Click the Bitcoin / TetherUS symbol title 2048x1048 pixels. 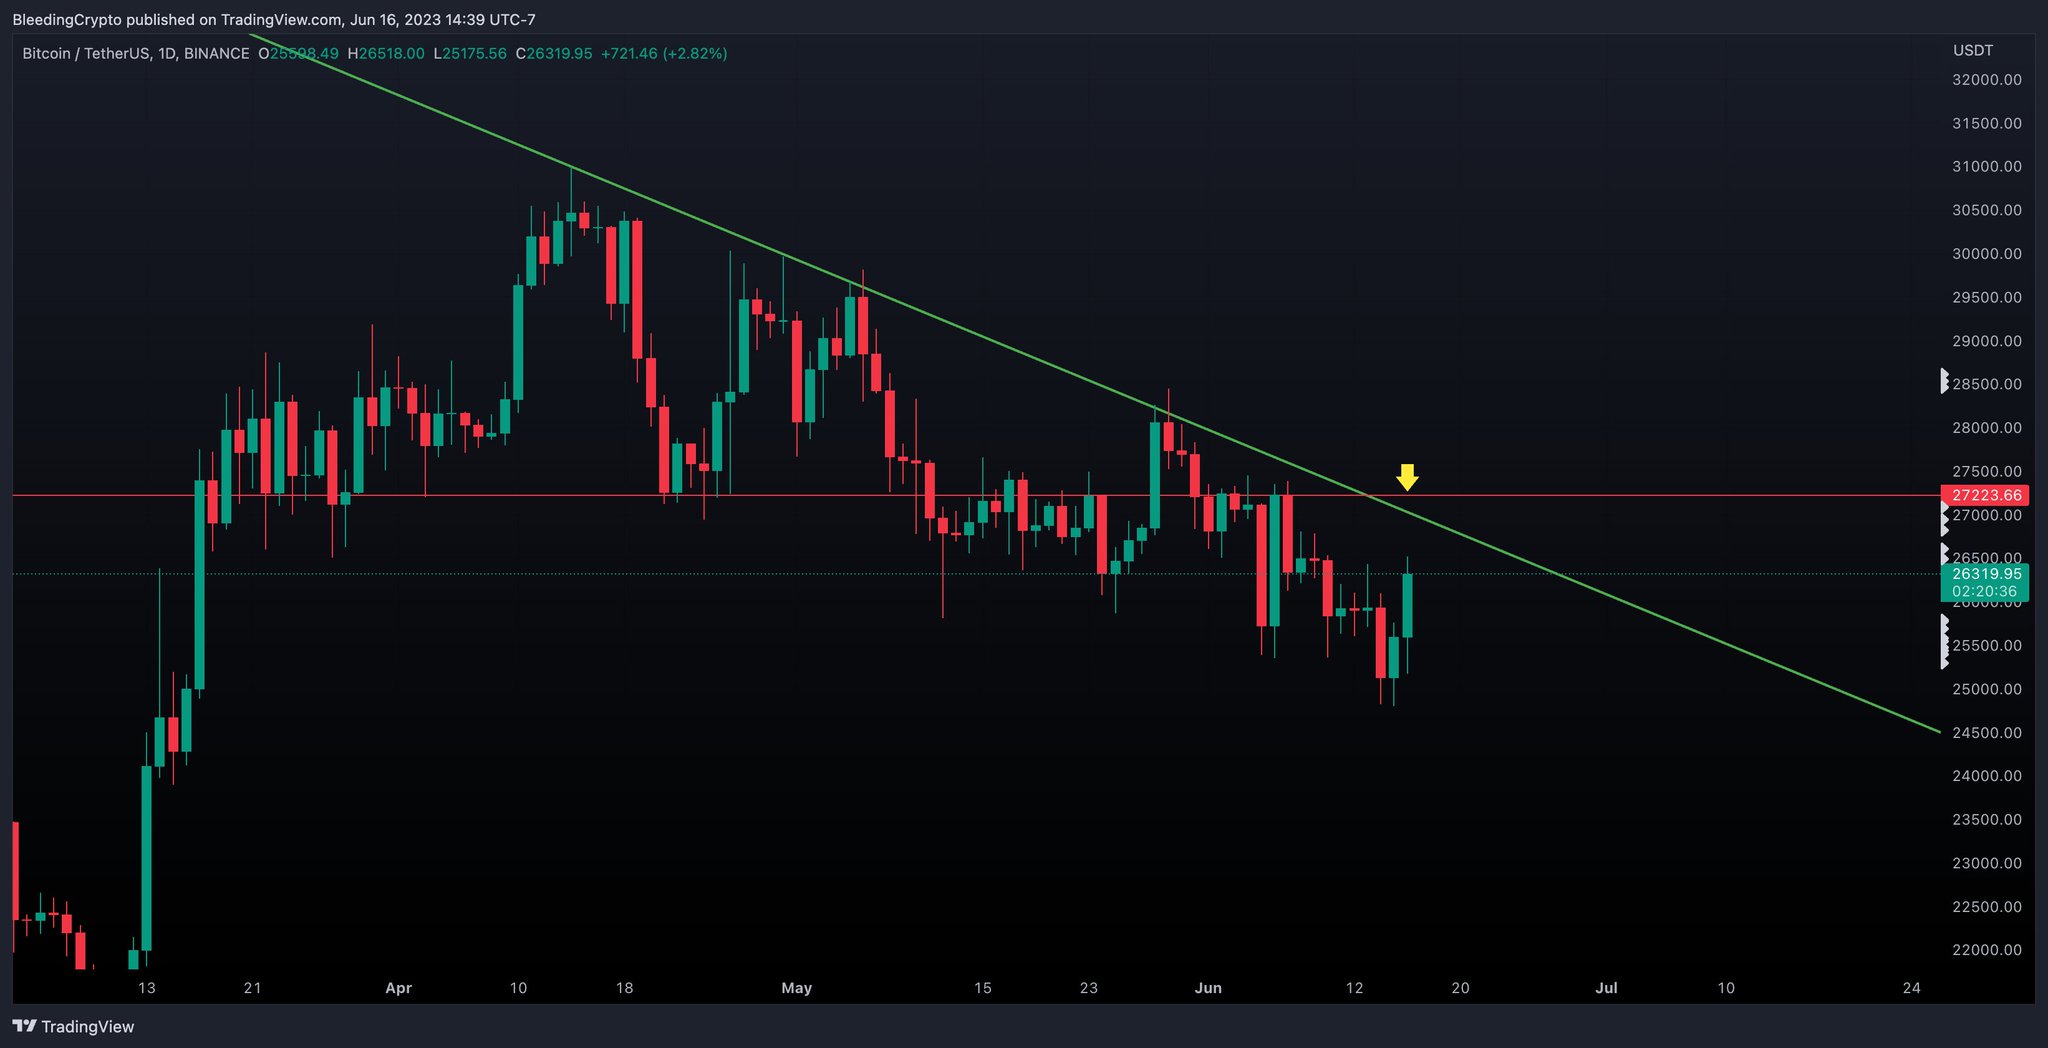[86, 53]
